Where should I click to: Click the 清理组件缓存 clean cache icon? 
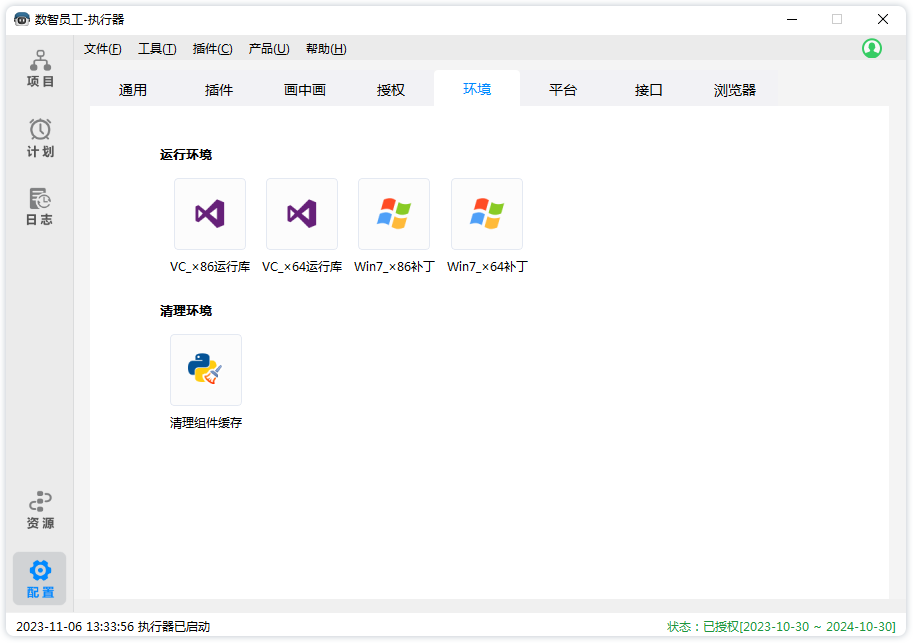click(206, 370)
